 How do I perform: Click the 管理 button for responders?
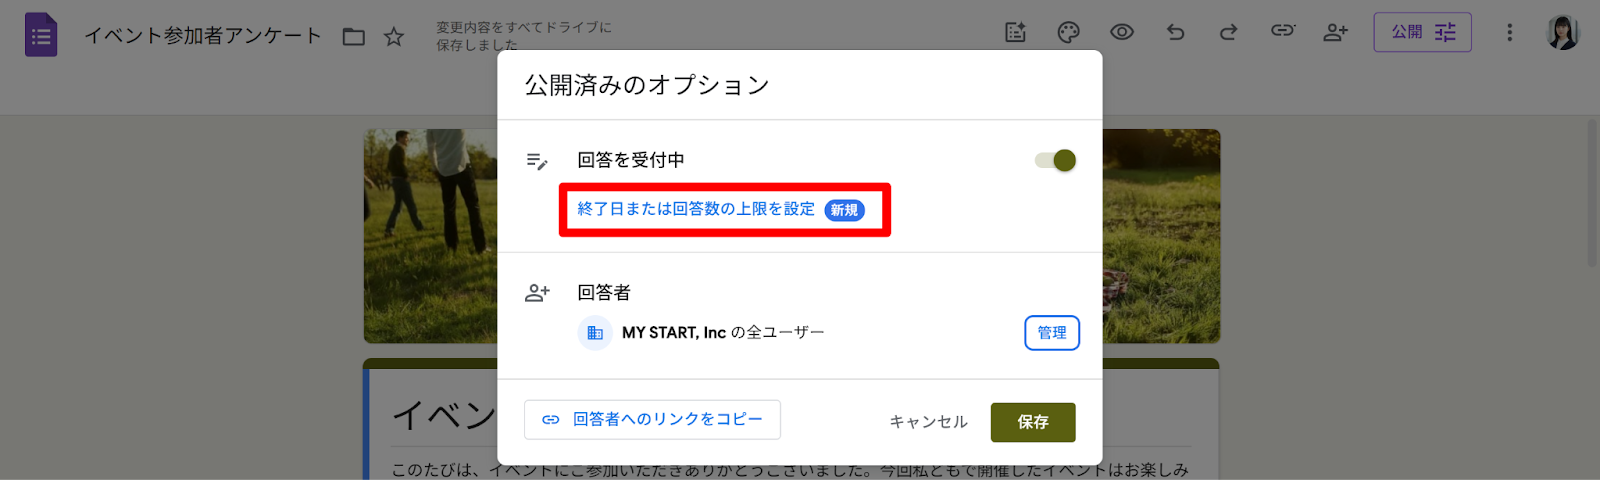[x=1051, y=333]
